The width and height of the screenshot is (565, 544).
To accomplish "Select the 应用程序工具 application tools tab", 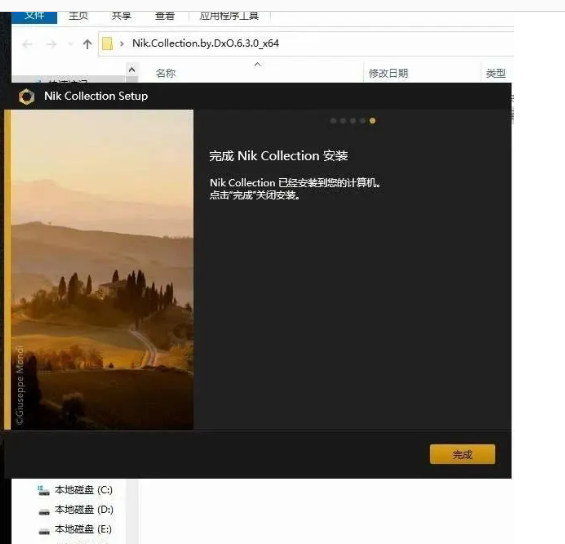I will click(x=229, y=16).
